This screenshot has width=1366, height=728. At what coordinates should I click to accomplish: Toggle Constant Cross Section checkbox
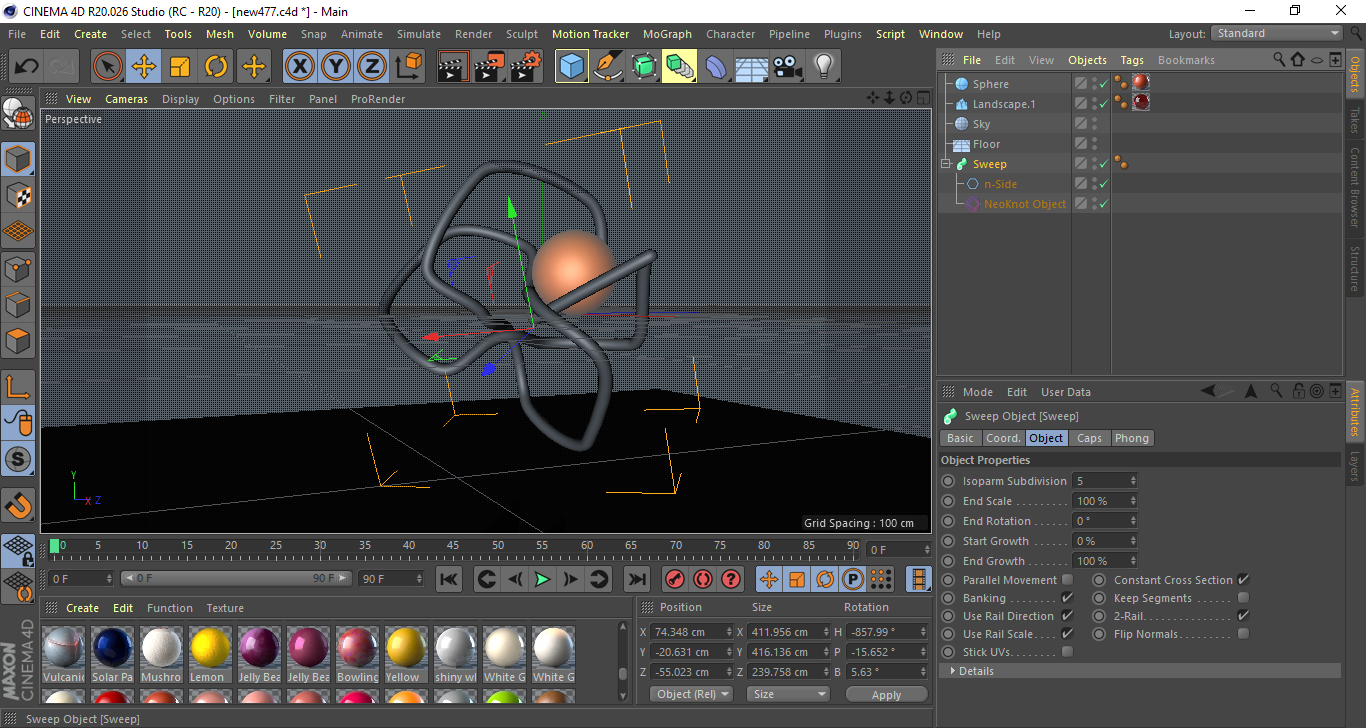[1243, 580]
